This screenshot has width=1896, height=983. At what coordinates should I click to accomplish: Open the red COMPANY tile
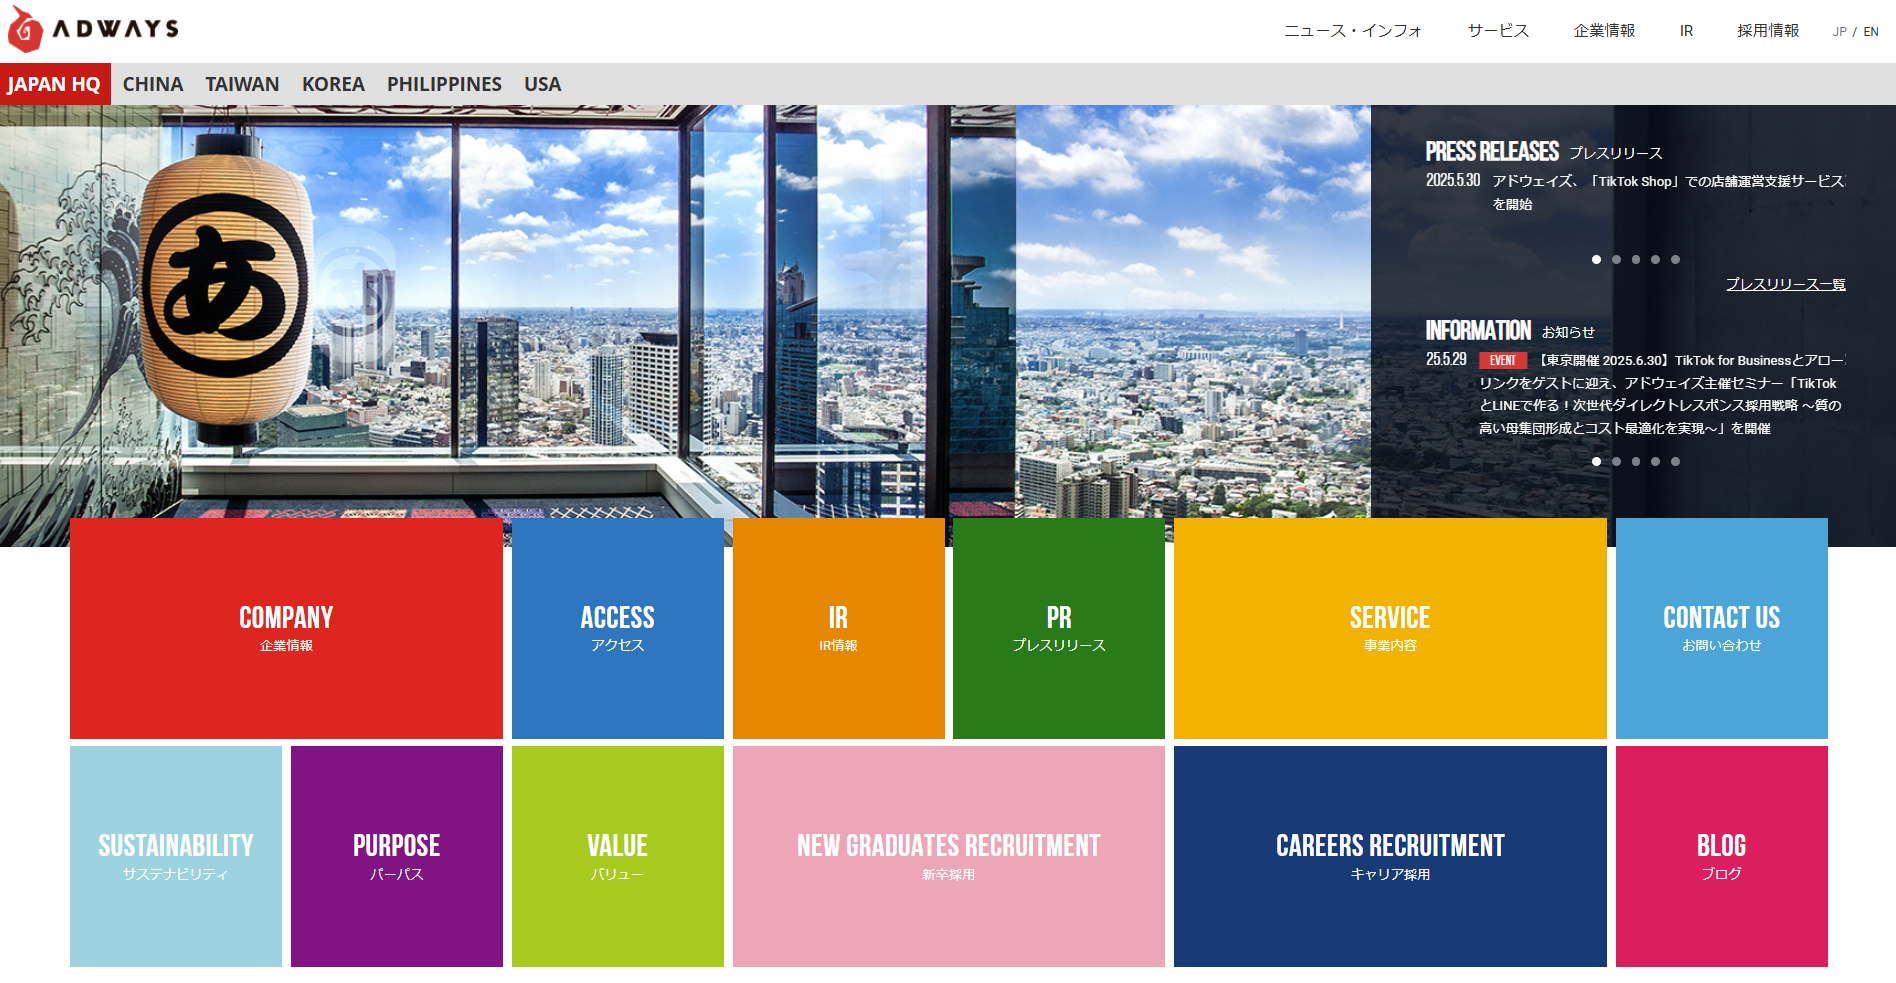click(x=286, y=628)
